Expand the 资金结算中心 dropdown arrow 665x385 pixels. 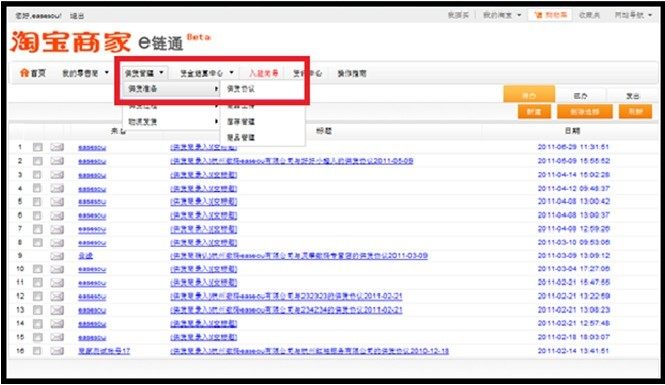(x=231, y=73)
